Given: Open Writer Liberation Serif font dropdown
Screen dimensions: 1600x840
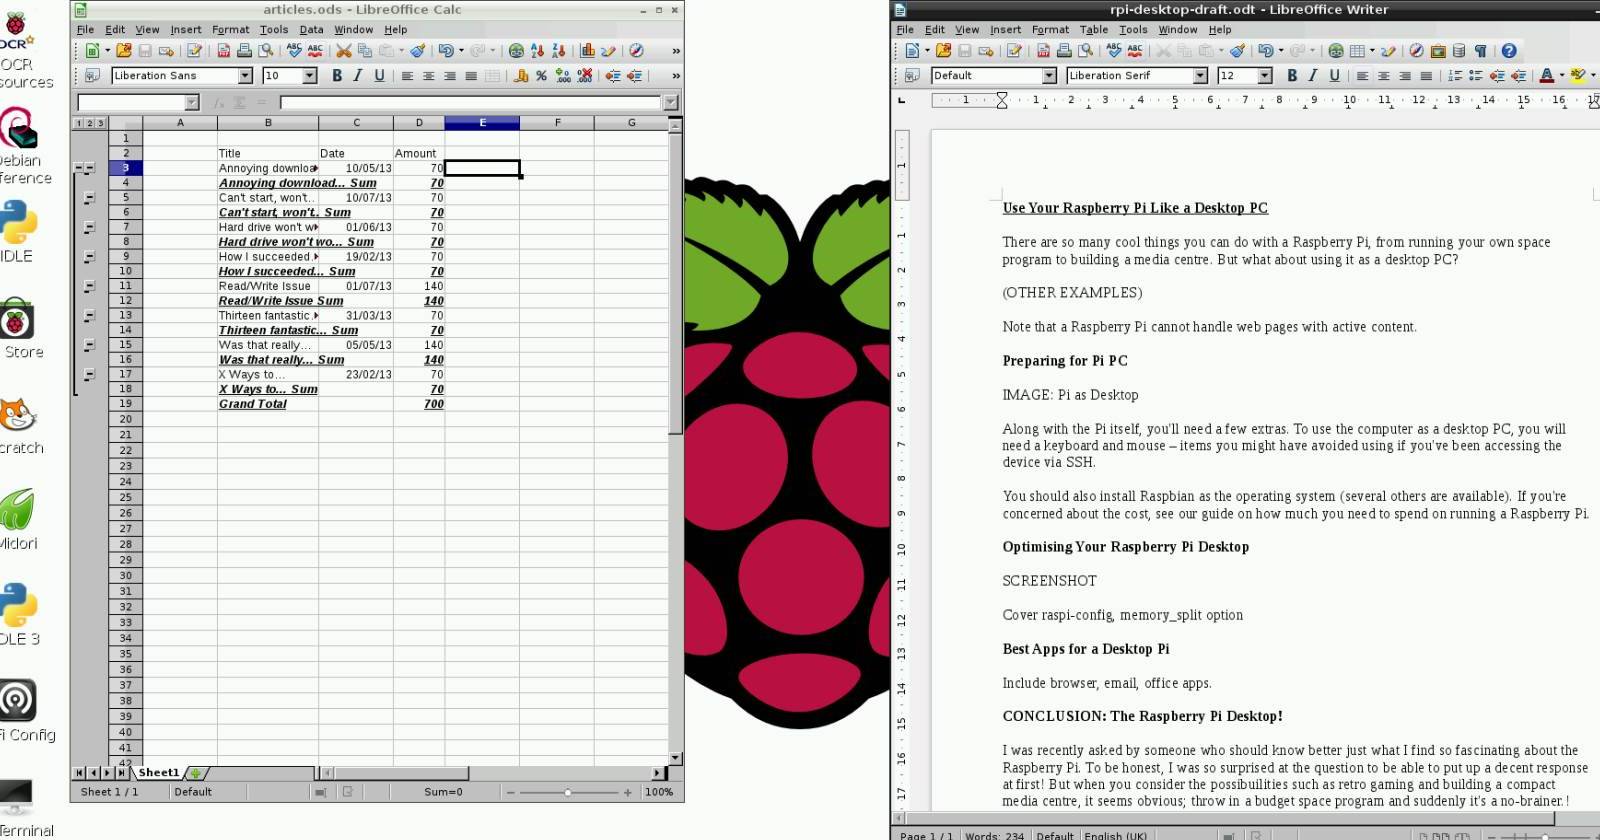Looking at the screenshot, I should click(x=1200, y=75).
